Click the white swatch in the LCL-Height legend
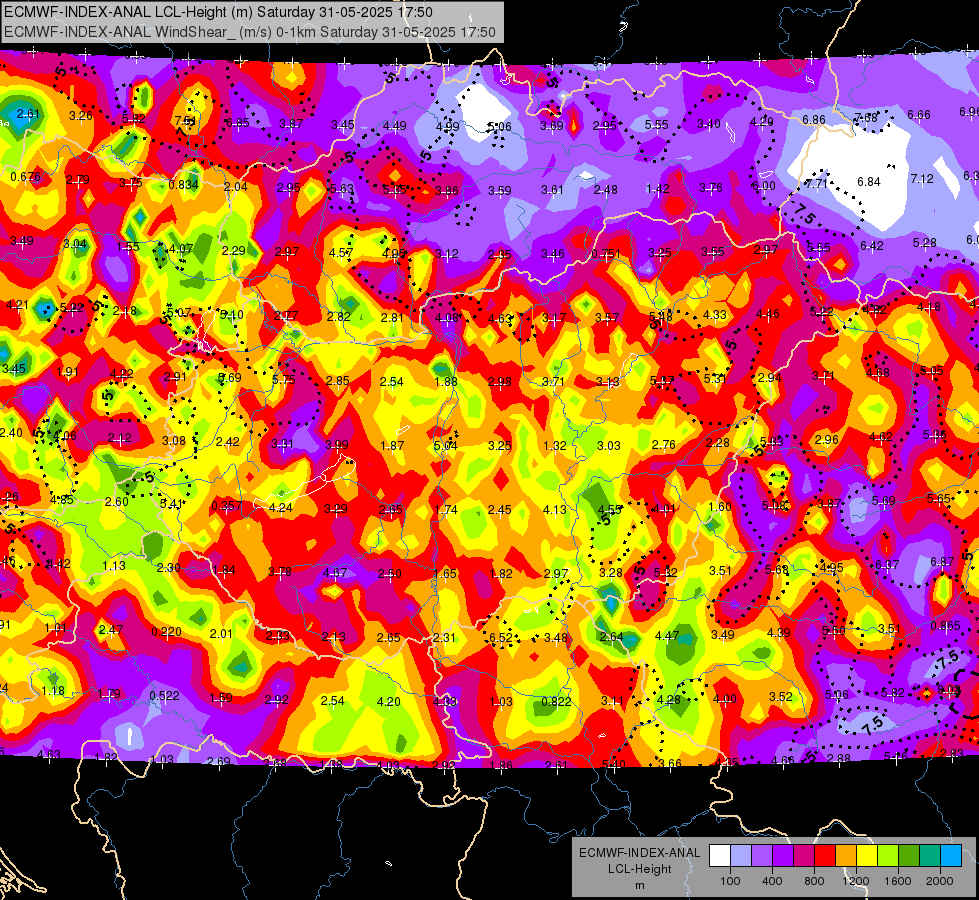Viewport: 979px width, 900px height. [720, 856]
